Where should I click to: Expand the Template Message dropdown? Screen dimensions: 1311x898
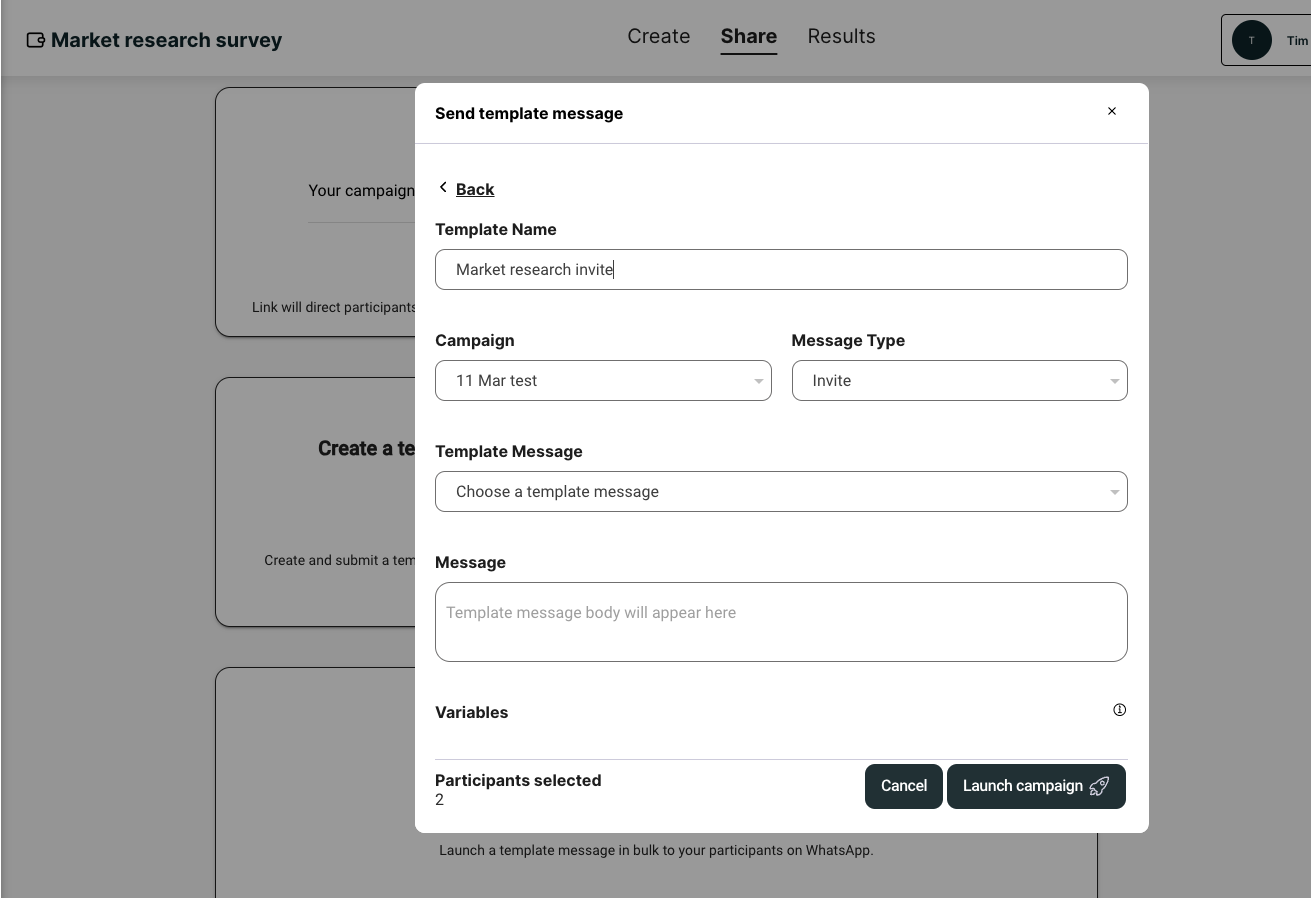[x=781, y=492]
